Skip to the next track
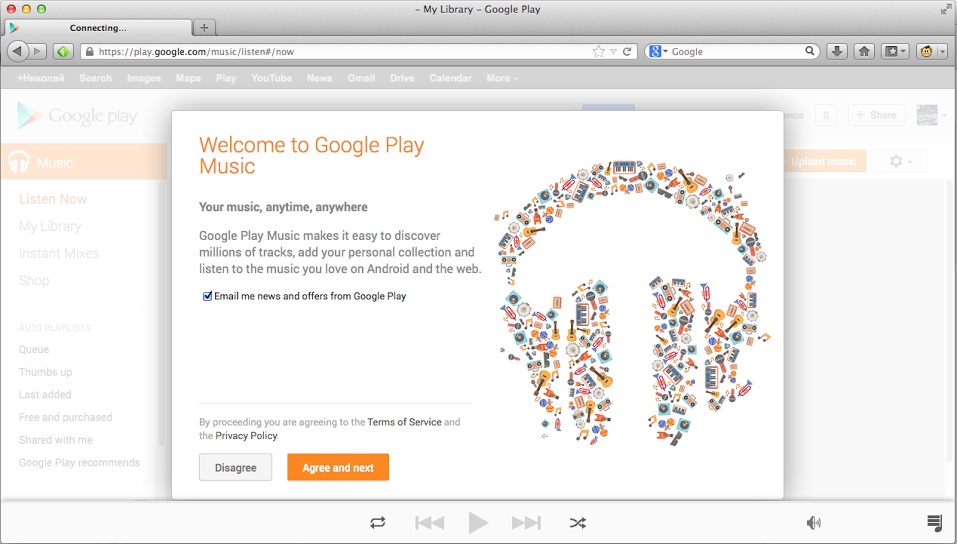This screenshot has height=544, width=957. [x=526, y=523]
